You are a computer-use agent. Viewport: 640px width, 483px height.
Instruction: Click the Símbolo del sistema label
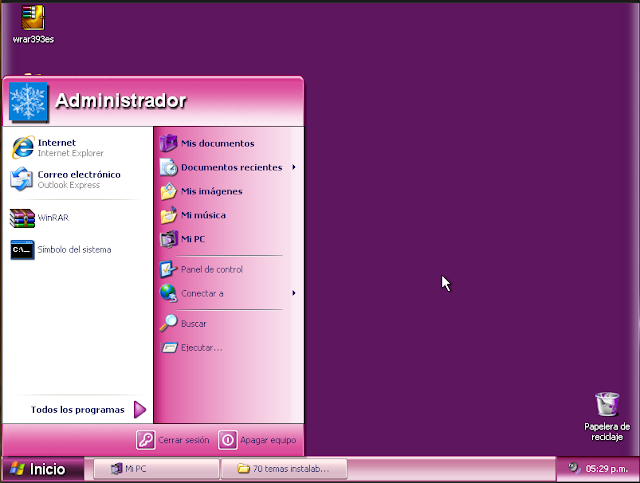coord(74,249)
